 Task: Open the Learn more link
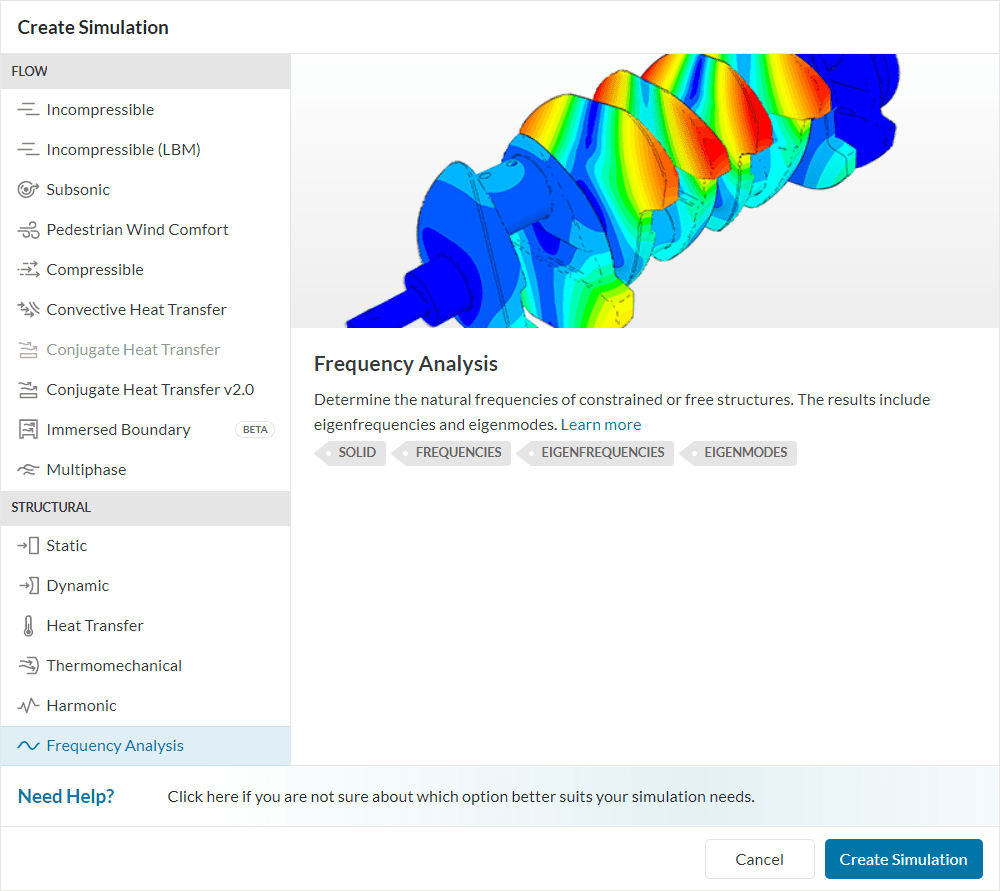point(600,425)
